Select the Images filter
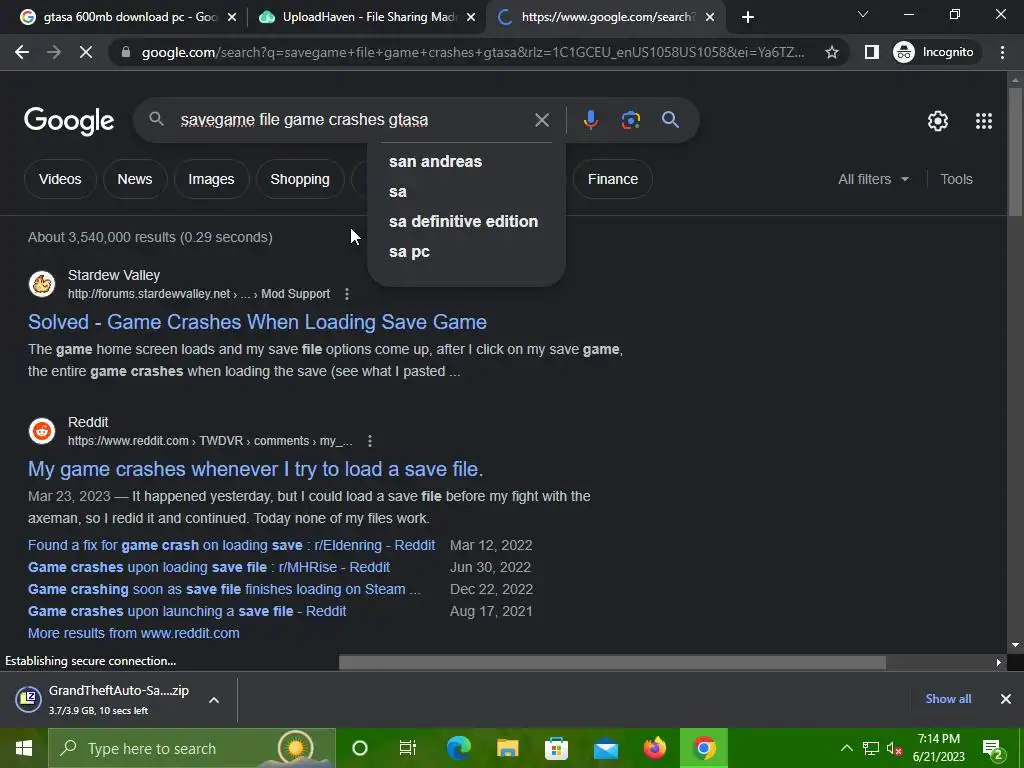1024x768 pixels. point(211,179)
